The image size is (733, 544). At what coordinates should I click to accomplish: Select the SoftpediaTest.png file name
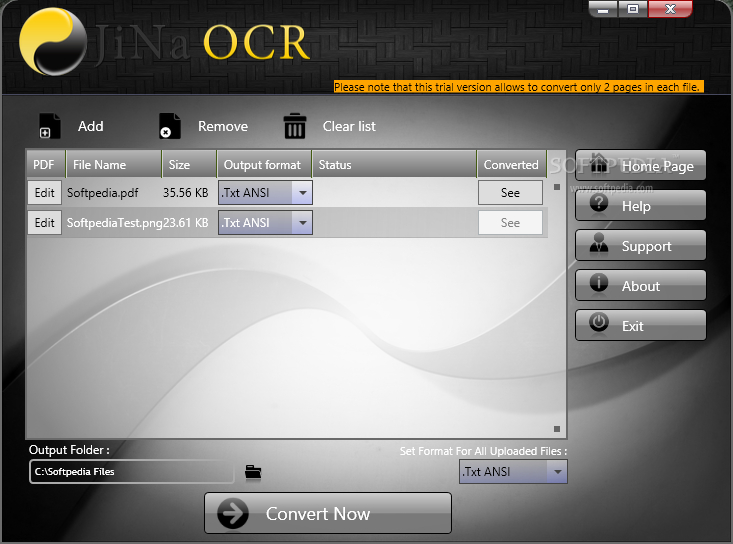pyautogui.click(x=114, y=222)
